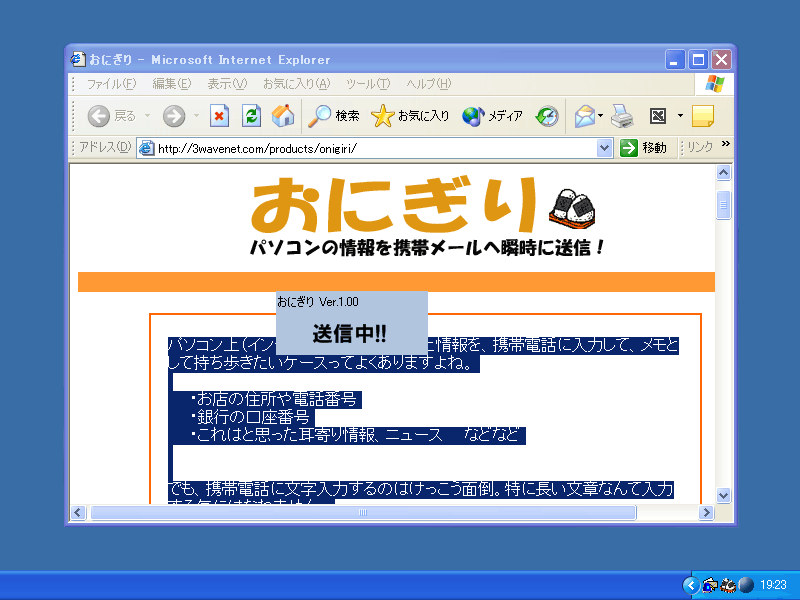The height and width of the screenshot is (600, 800).
Task: Click the Mail envelope toolbar icon
Action: [x=585, y=116]
